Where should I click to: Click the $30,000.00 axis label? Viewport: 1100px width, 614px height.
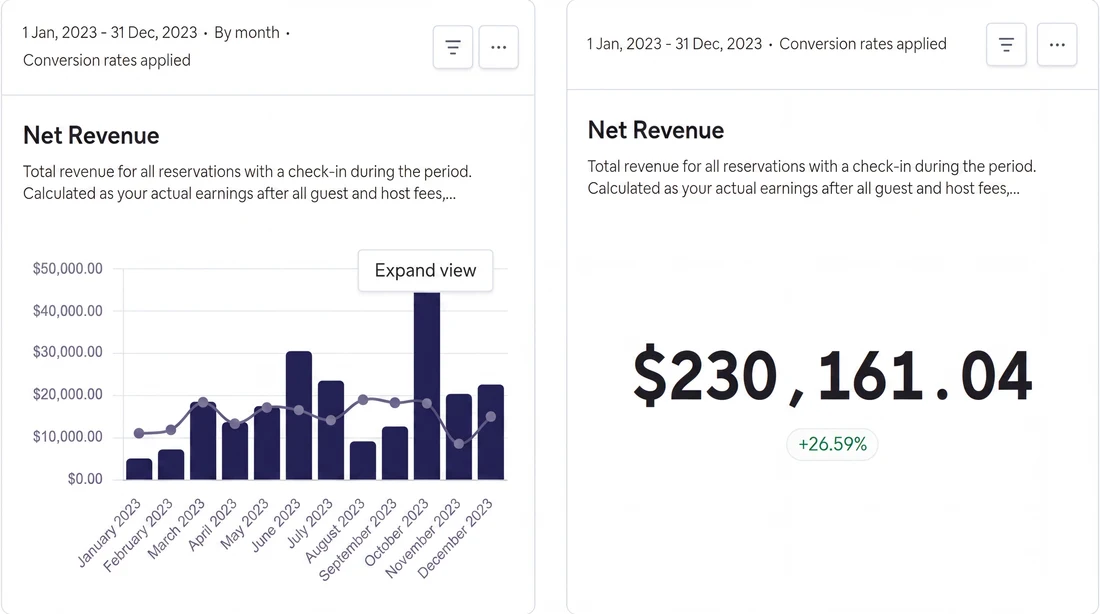(67, 352)
